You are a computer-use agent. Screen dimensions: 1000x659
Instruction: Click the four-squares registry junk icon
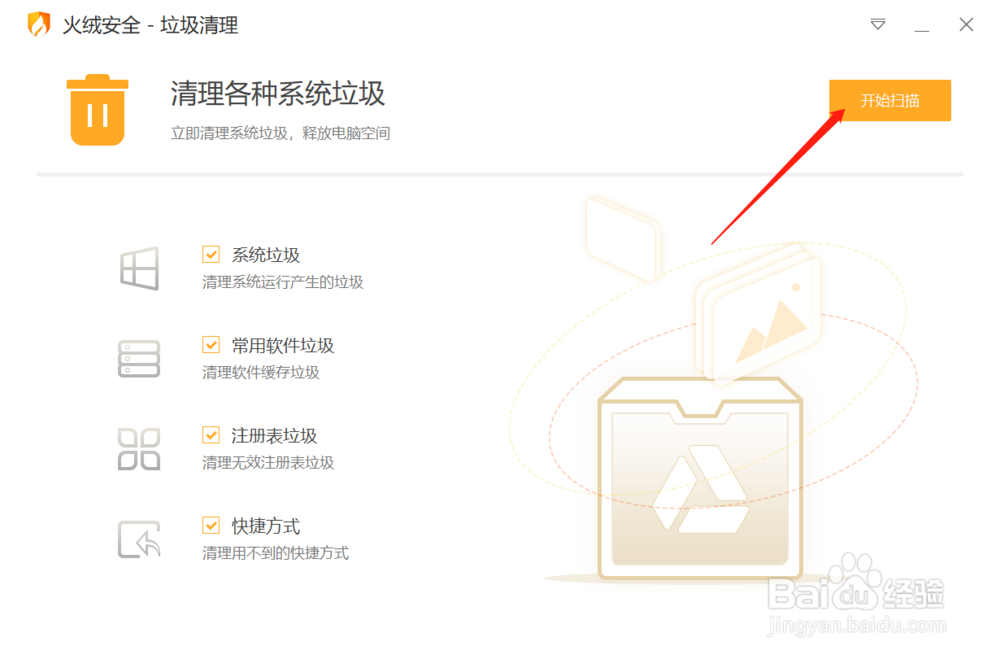[138, 449]
